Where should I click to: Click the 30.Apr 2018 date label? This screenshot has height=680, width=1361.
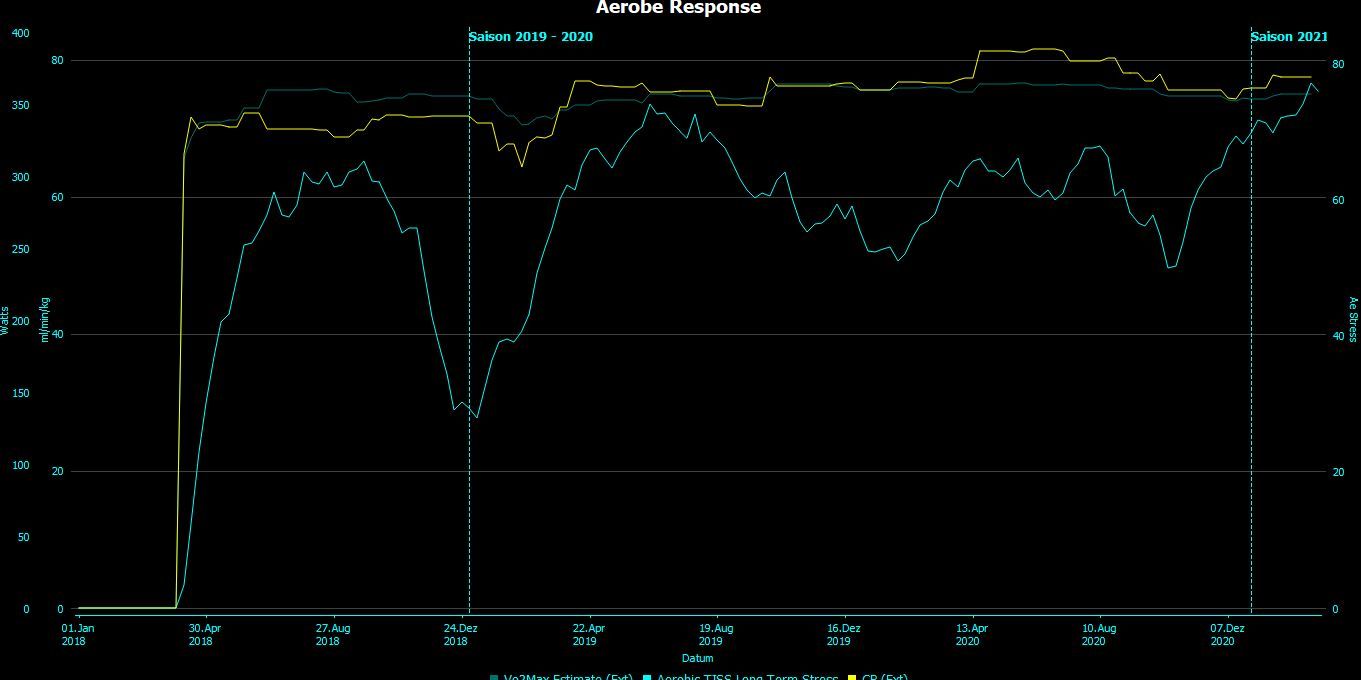205,635
